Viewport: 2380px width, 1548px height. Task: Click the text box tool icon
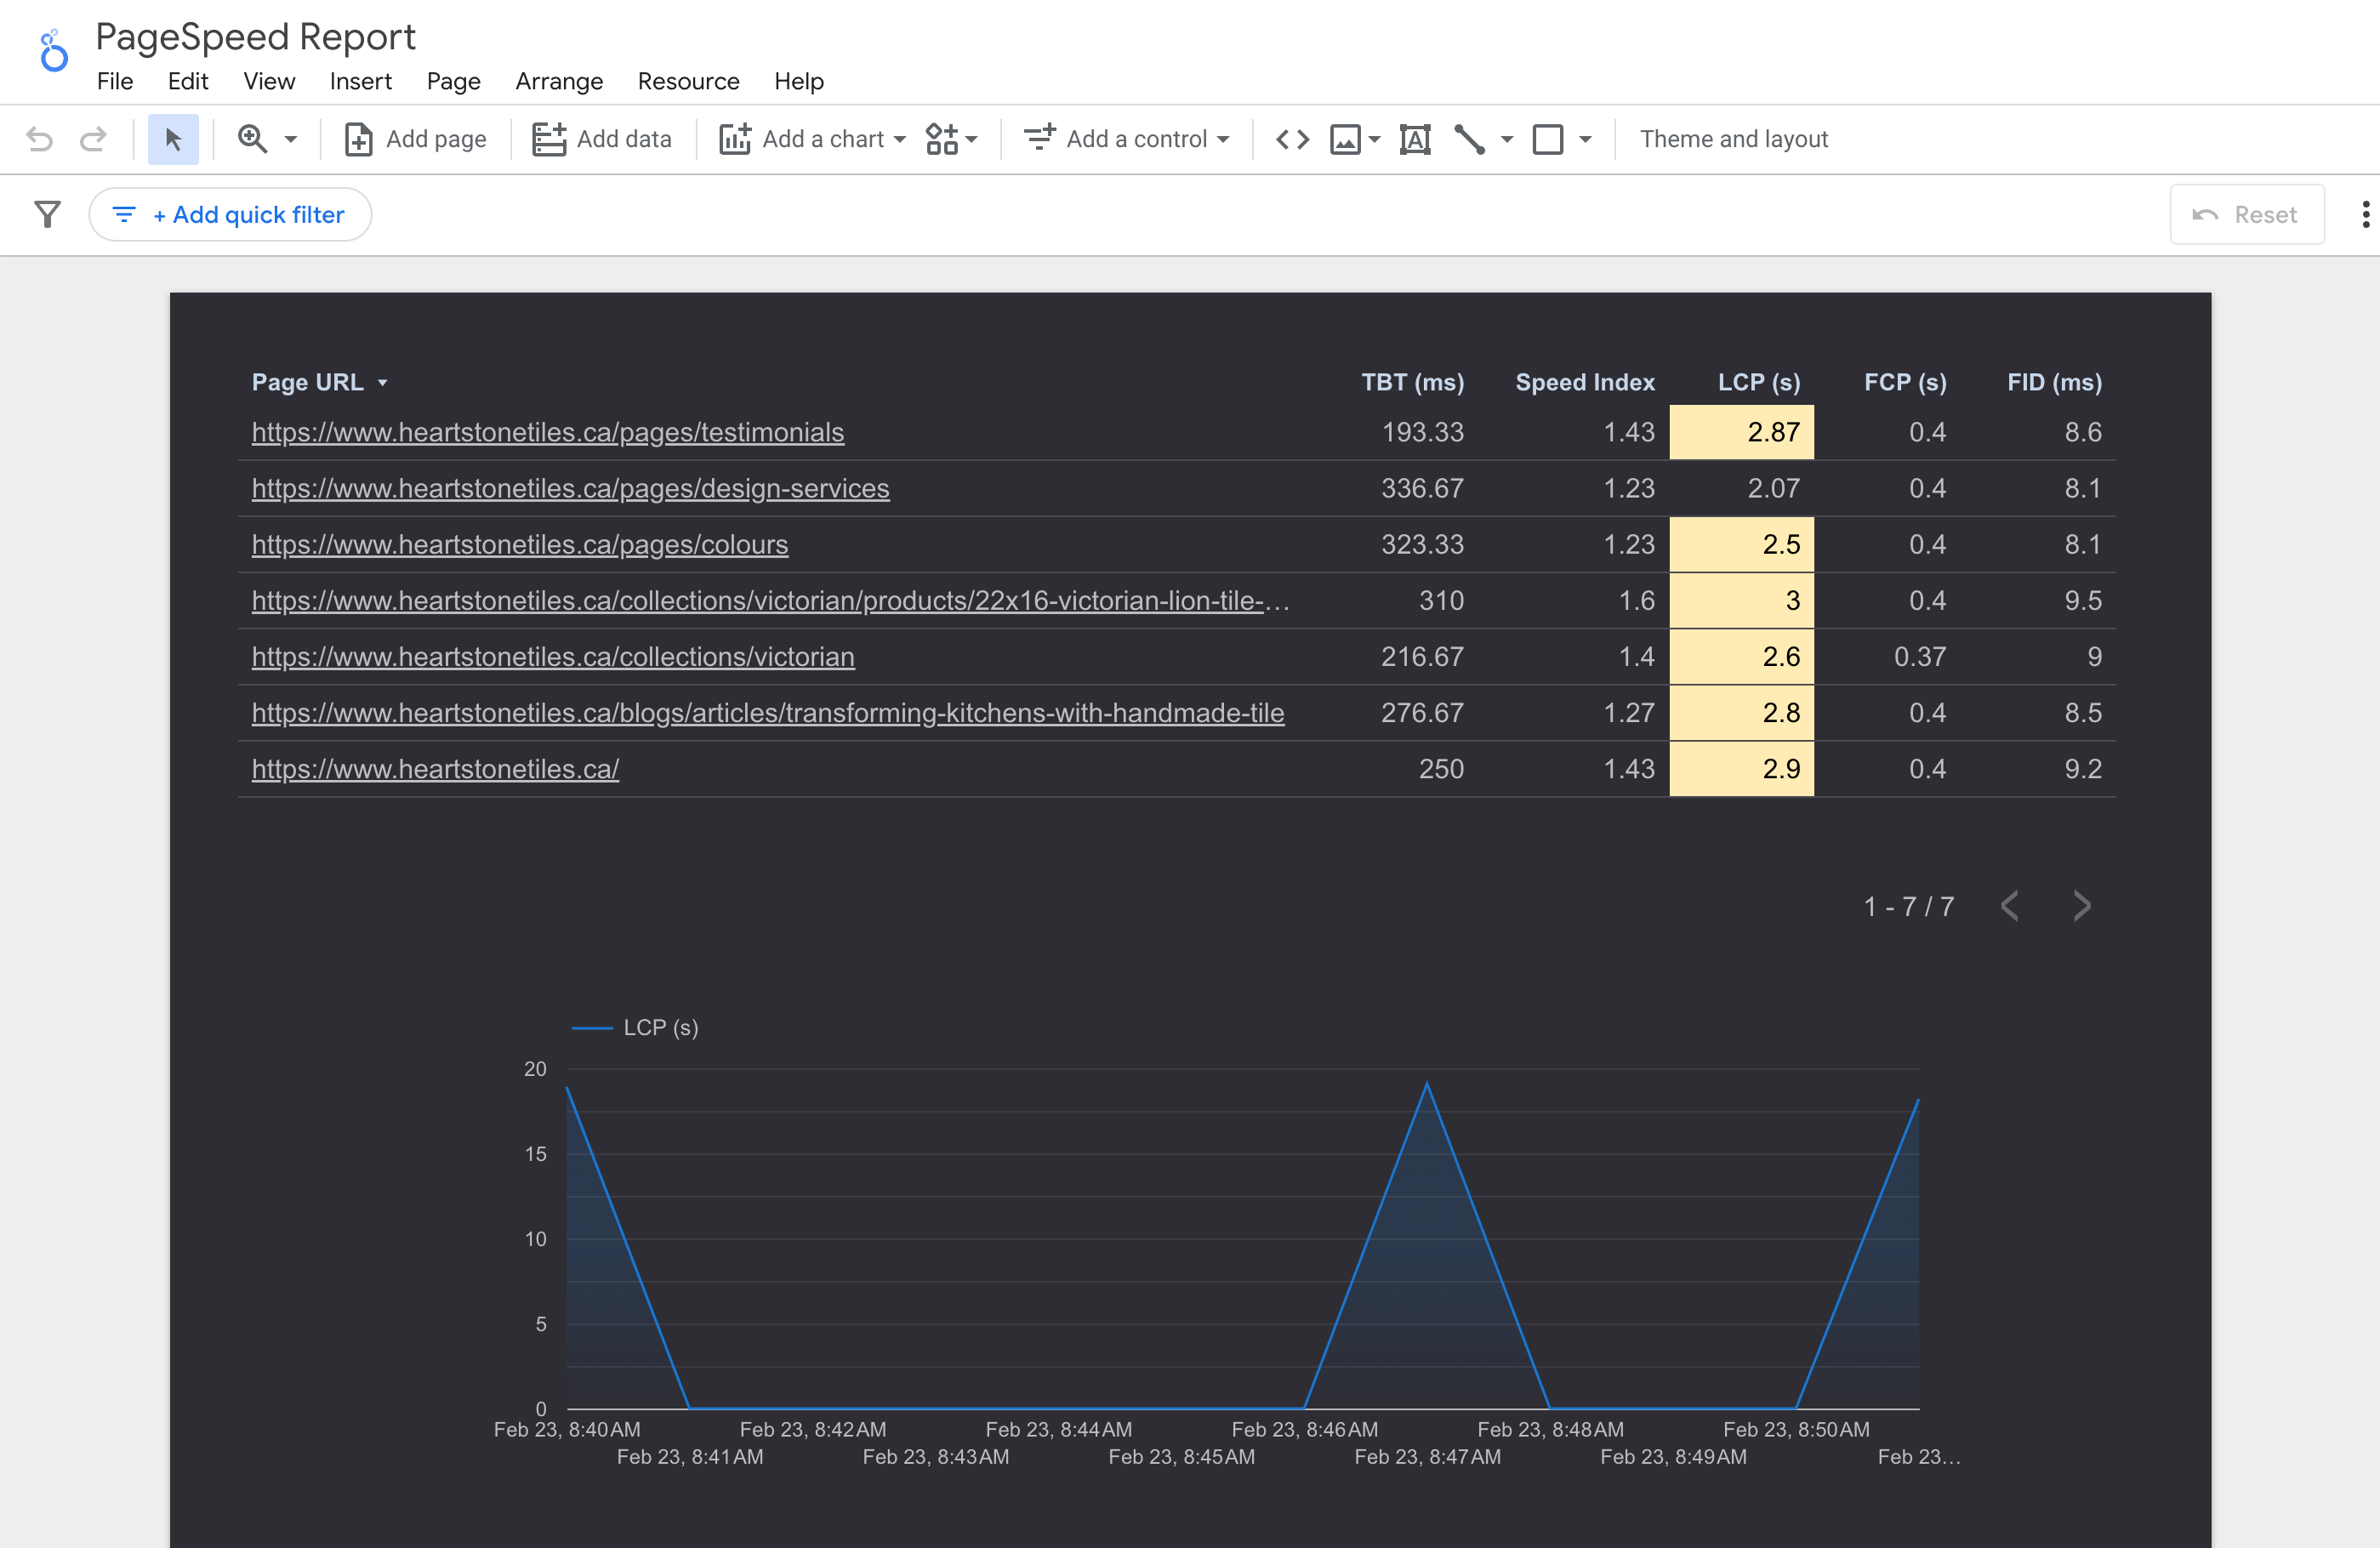[1415, 139]
